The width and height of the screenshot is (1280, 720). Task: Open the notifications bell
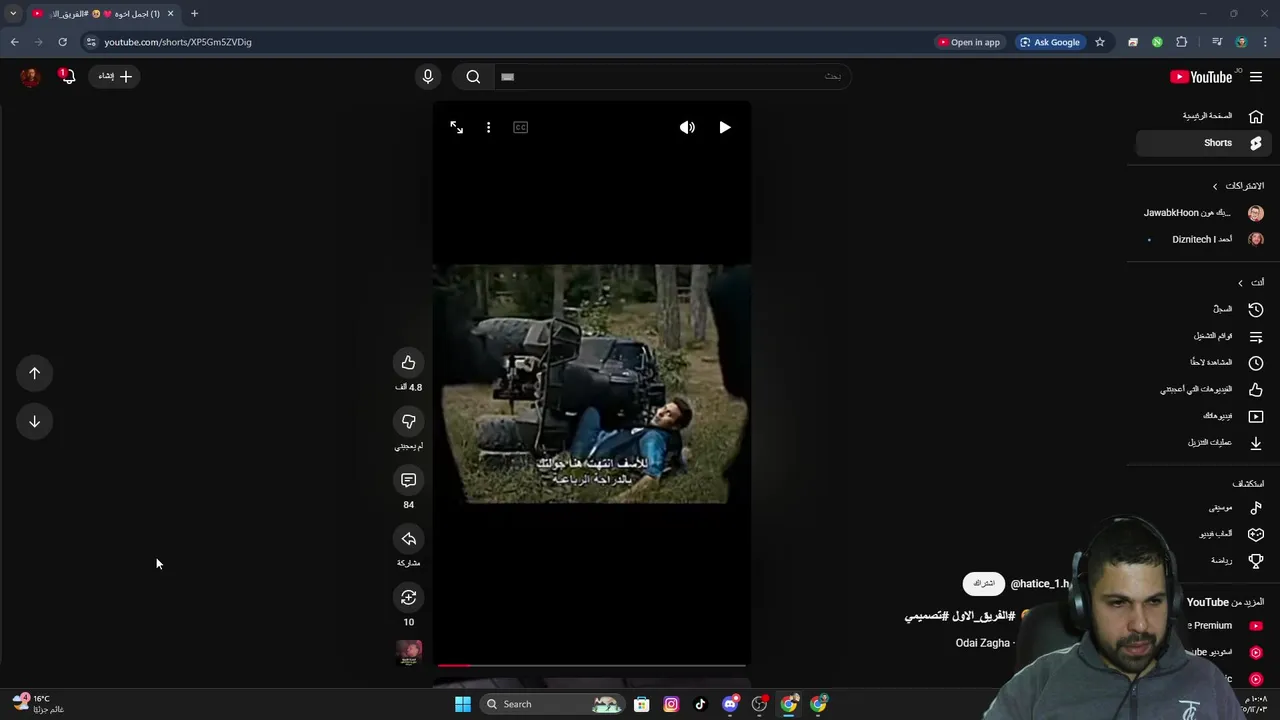tap(67, 76)
